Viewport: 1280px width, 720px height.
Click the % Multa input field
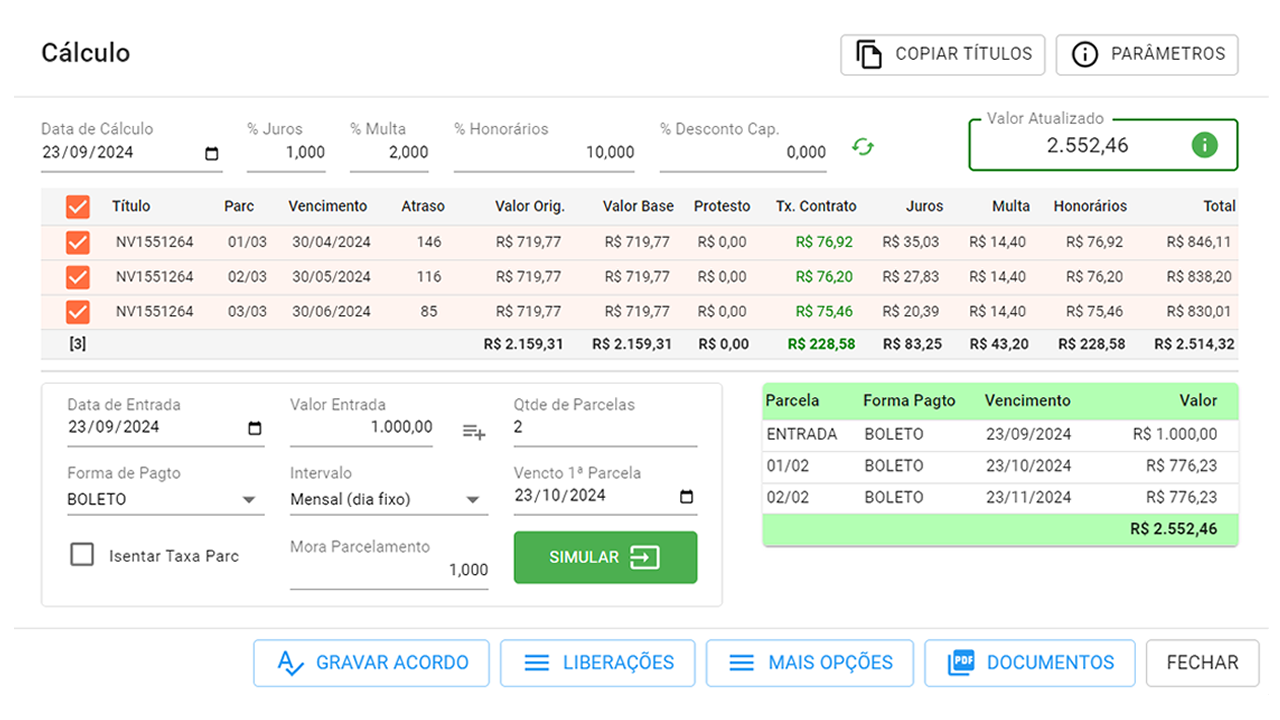tap(389, 153)
